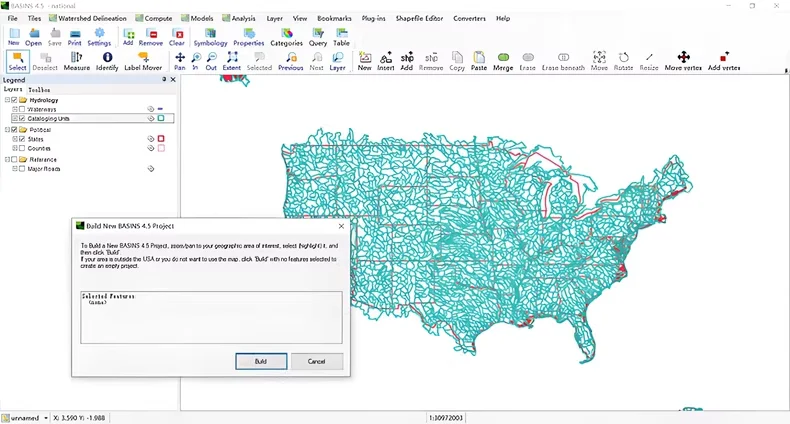This screenshot has height=424, width=790.
Task: Expand the States layer node
Action: point(15,139)
